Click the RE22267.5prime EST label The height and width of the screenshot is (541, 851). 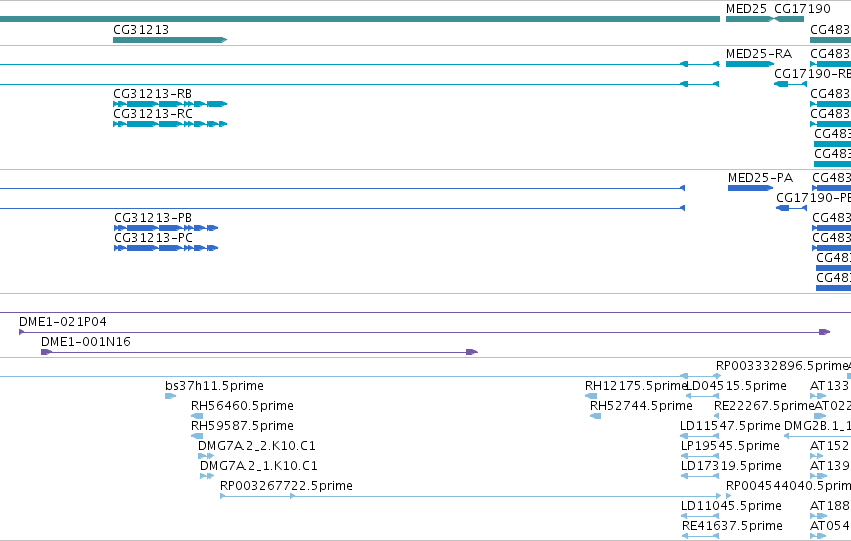click(x=764, y=406)
